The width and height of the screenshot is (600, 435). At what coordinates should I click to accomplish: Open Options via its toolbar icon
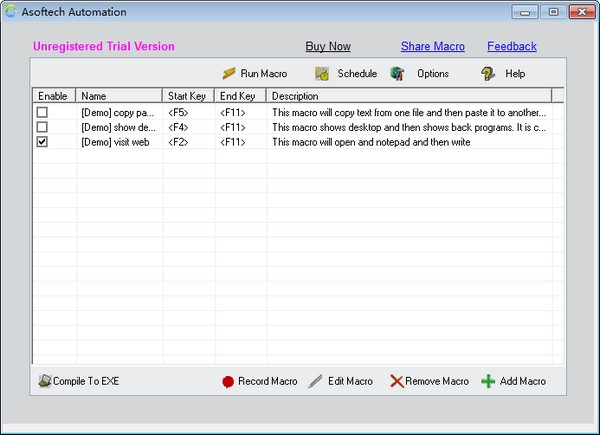397,73
